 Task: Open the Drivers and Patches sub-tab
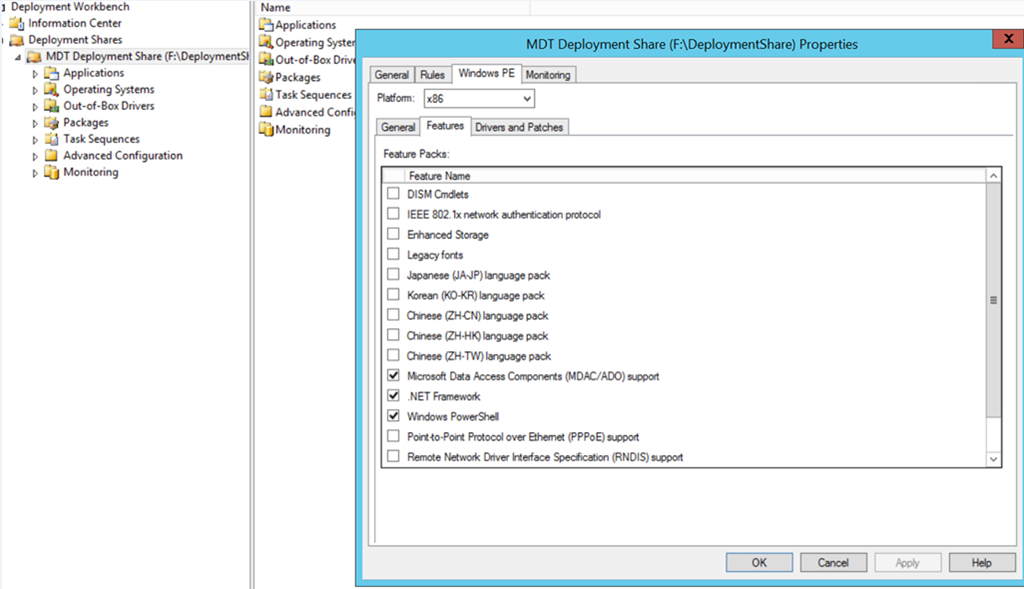(x=519, y=127)
